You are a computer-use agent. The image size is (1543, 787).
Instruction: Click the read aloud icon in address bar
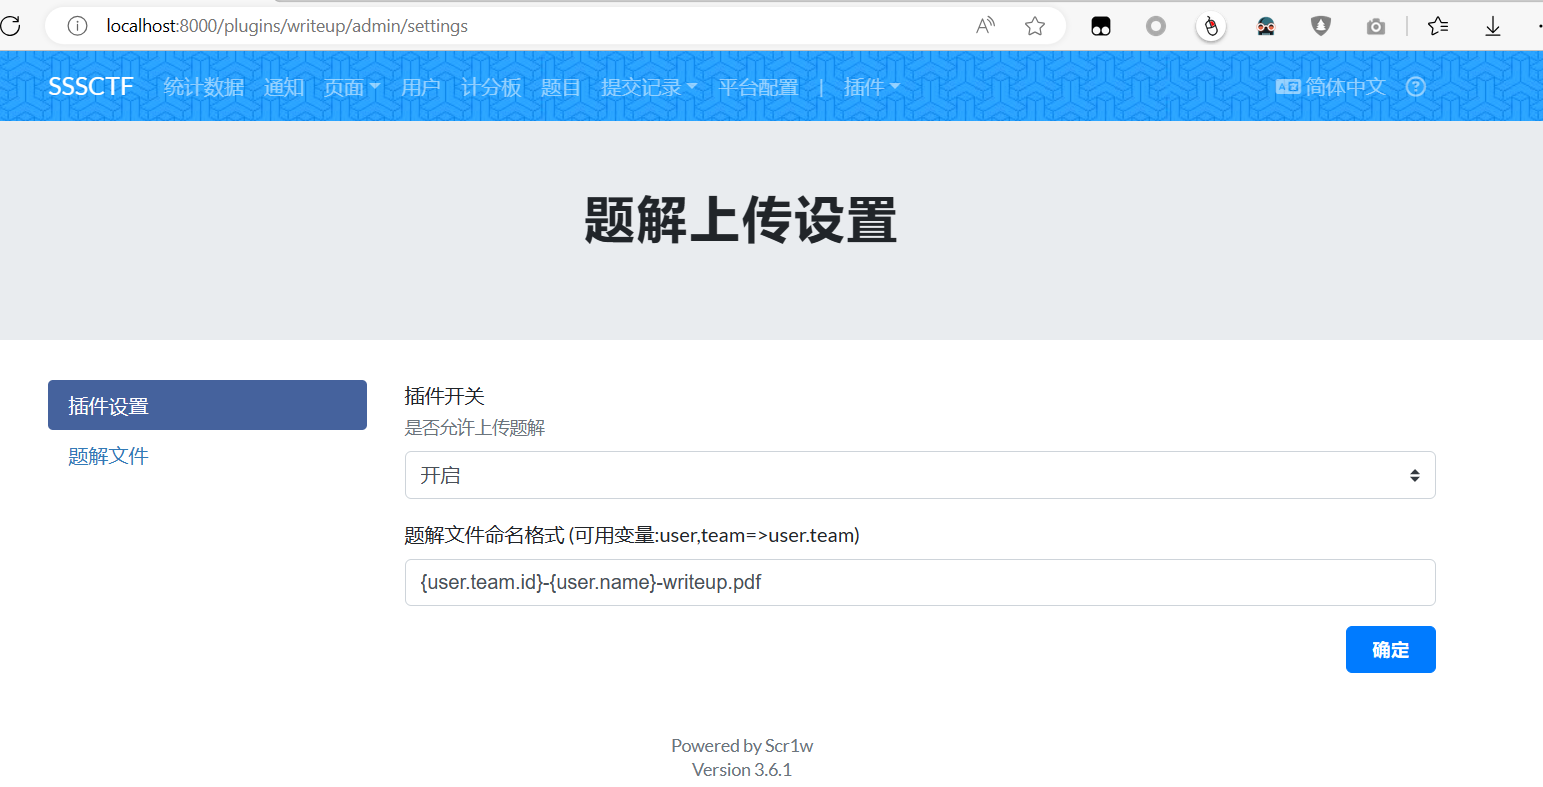point(985,26)
